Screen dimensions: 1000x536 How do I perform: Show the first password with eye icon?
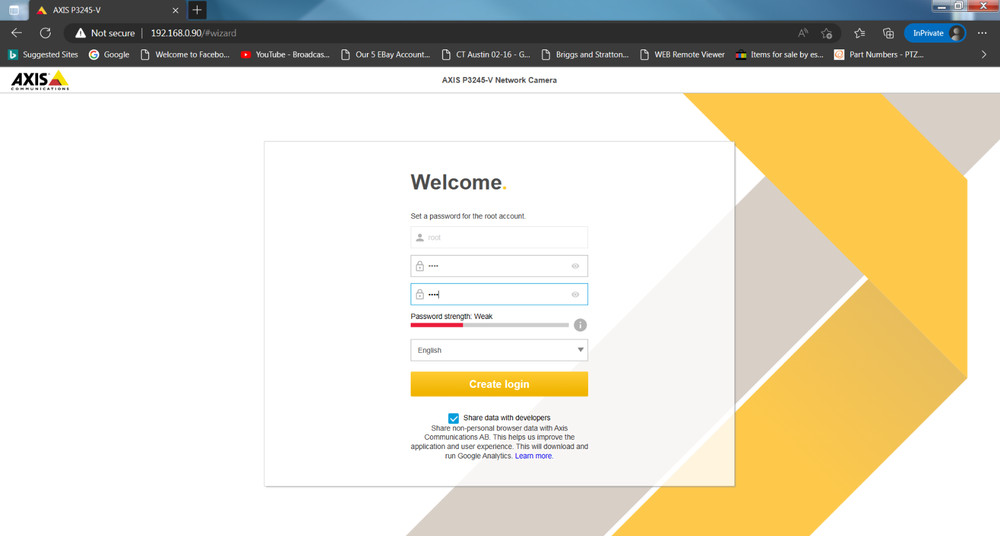(x=575, y=266)
